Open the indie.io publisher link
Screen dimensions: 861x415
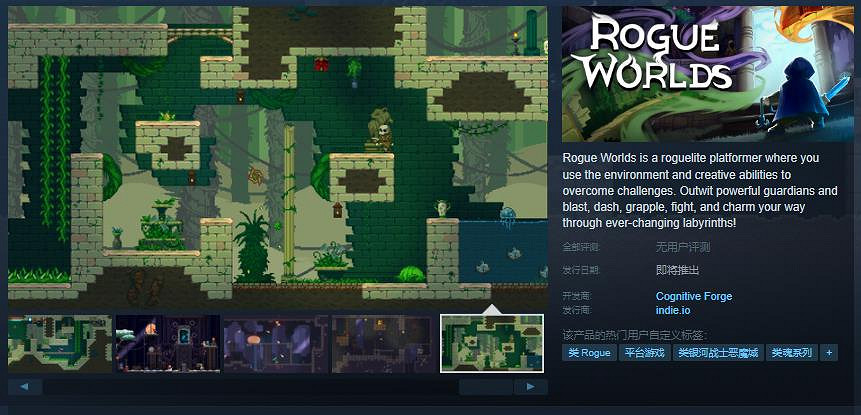673,311
